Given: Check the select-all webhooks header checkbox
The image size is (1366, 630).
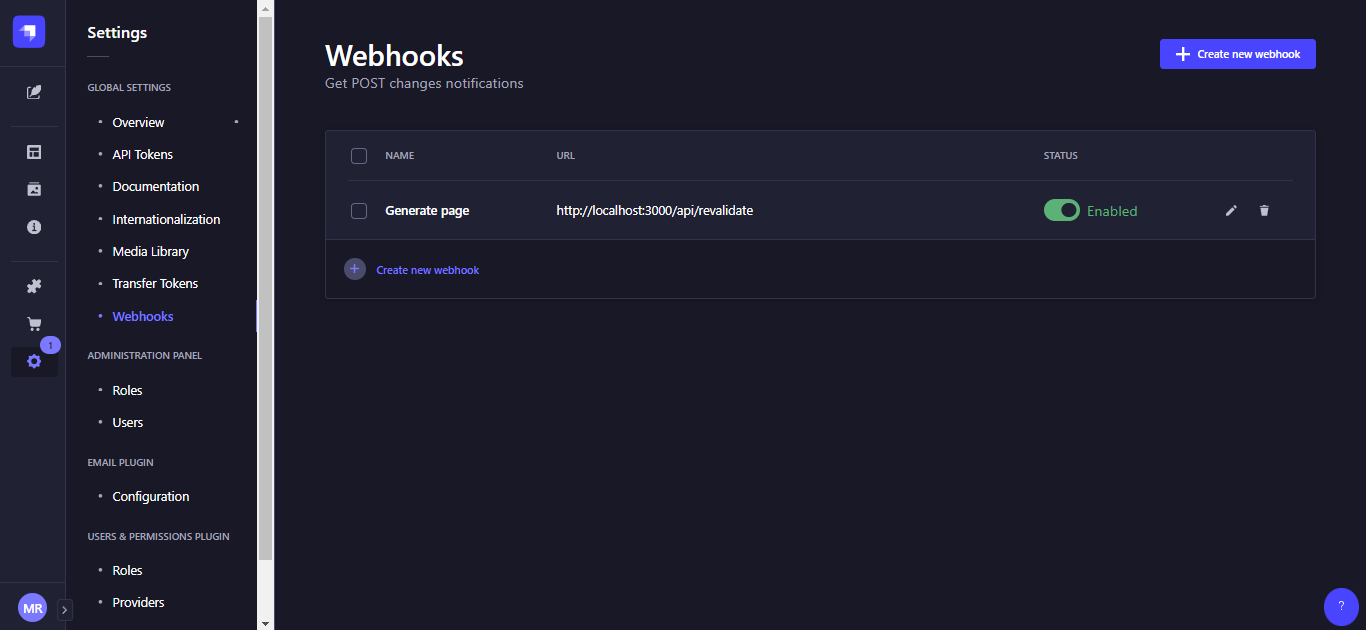Looking at the screenshot, I should point(359,156).
